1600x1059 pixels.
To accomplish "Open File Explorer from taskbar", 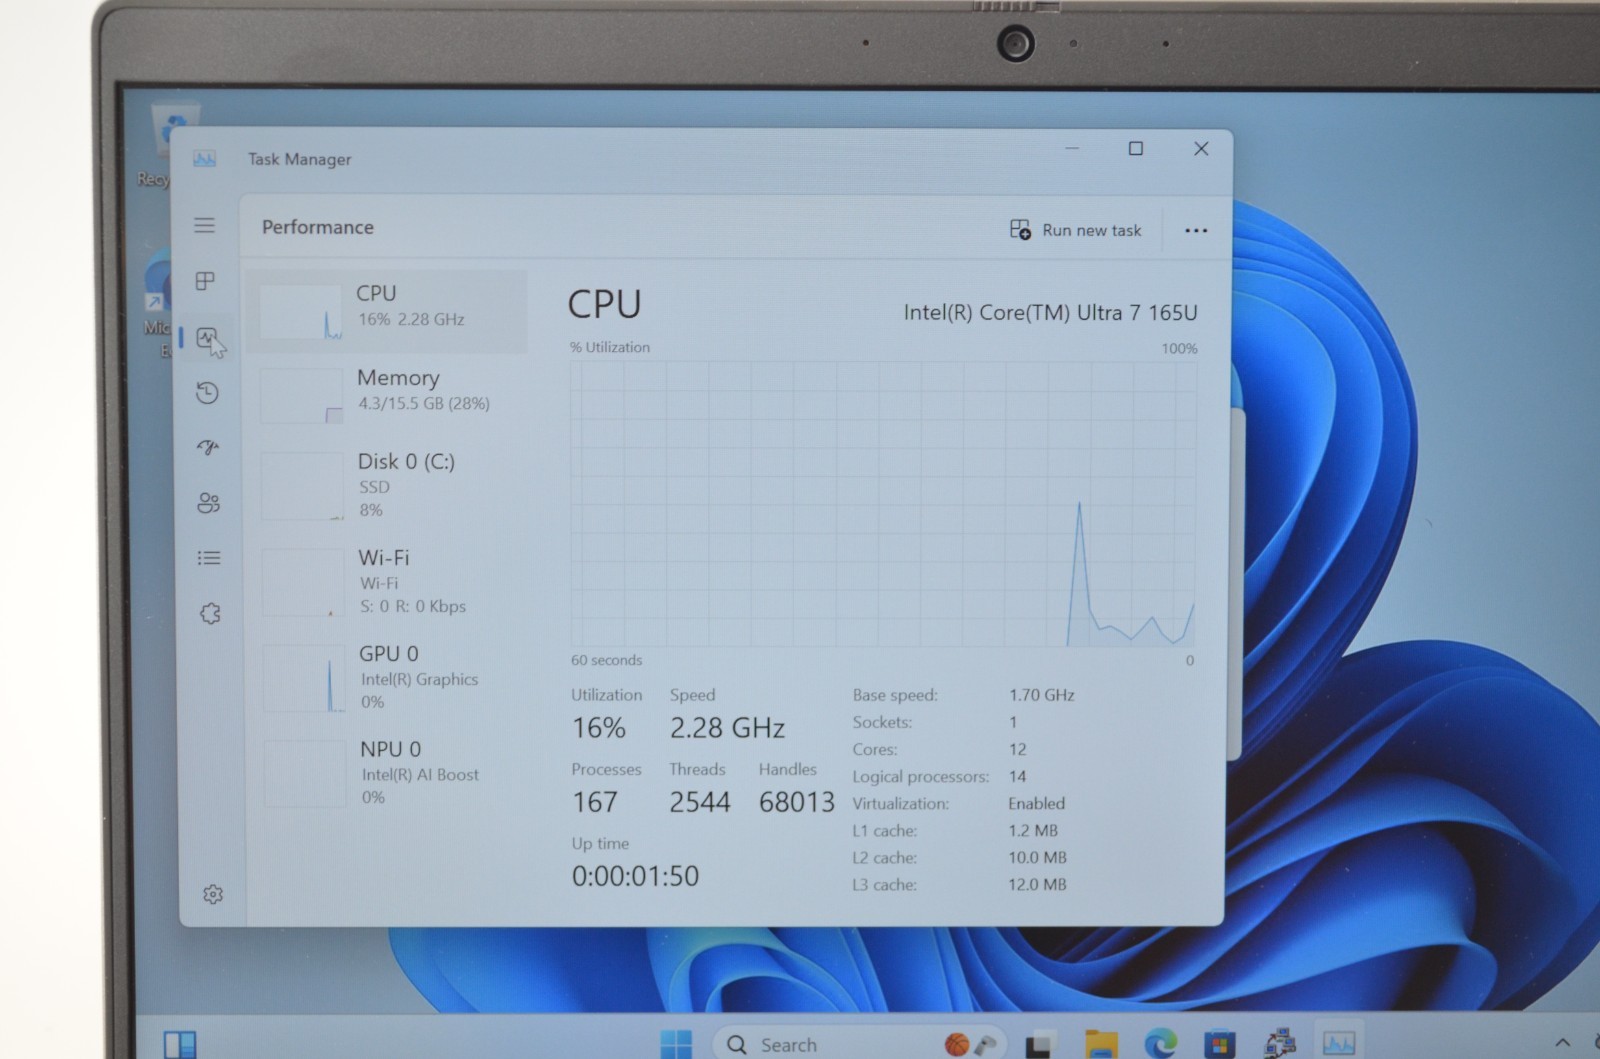I will 1101,1043.
